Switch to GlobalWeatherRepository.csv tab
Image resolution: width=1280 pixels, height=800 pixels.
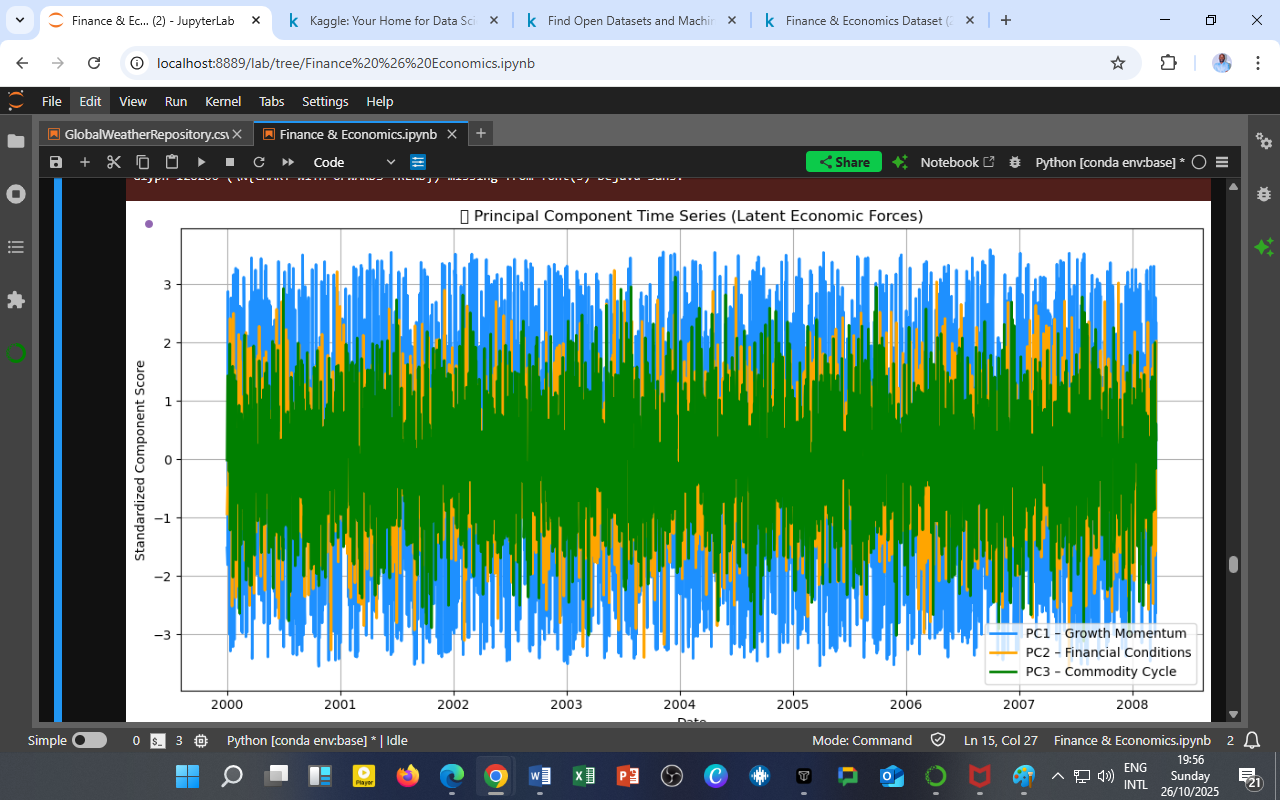[146, 134]
